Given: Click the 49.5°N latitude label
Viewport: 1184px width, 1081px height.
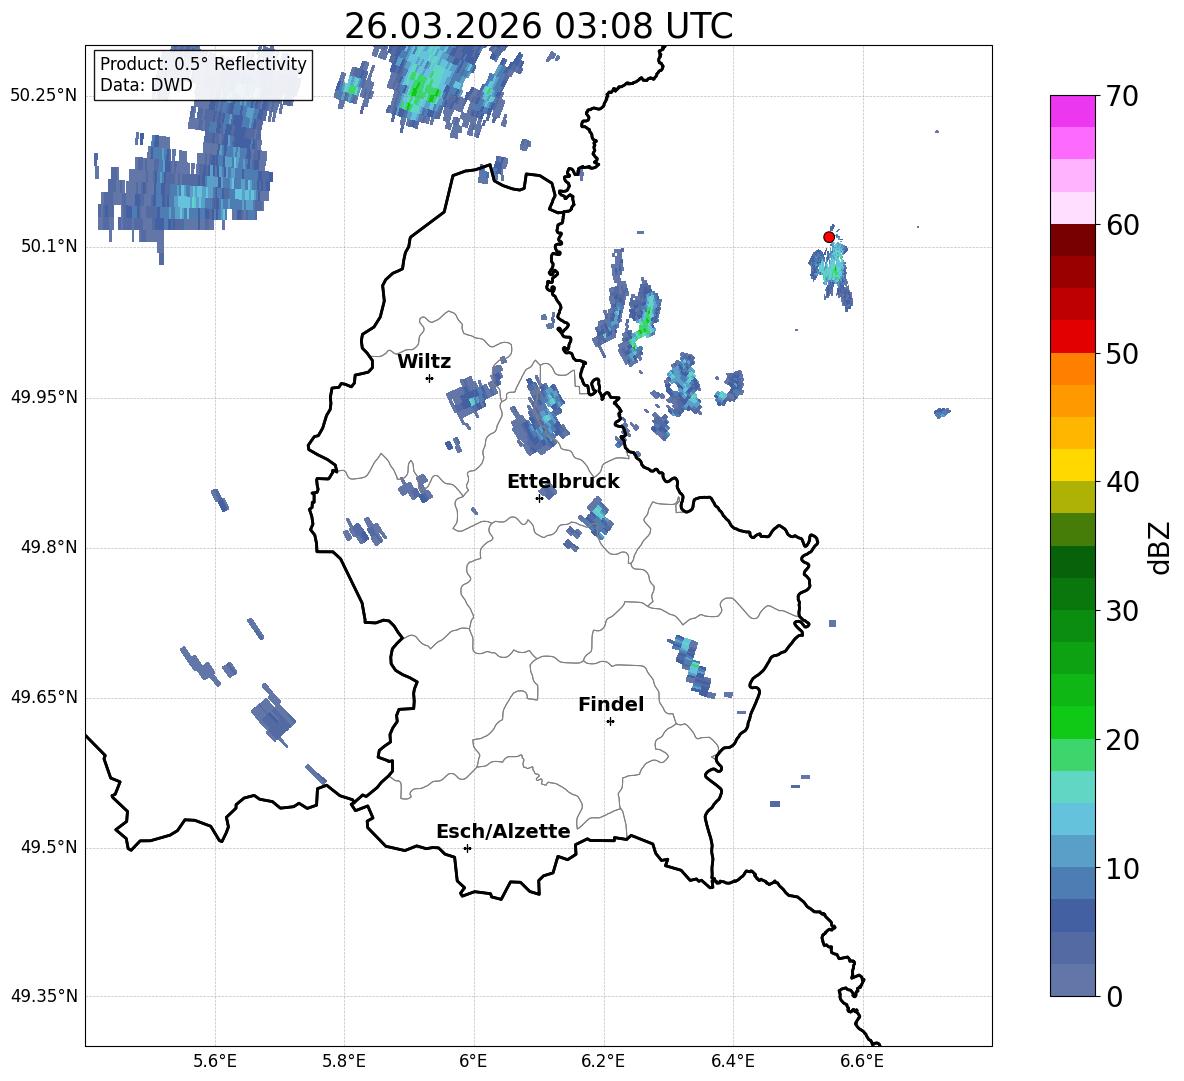Looking at the screenshot, I should point(50,847).
